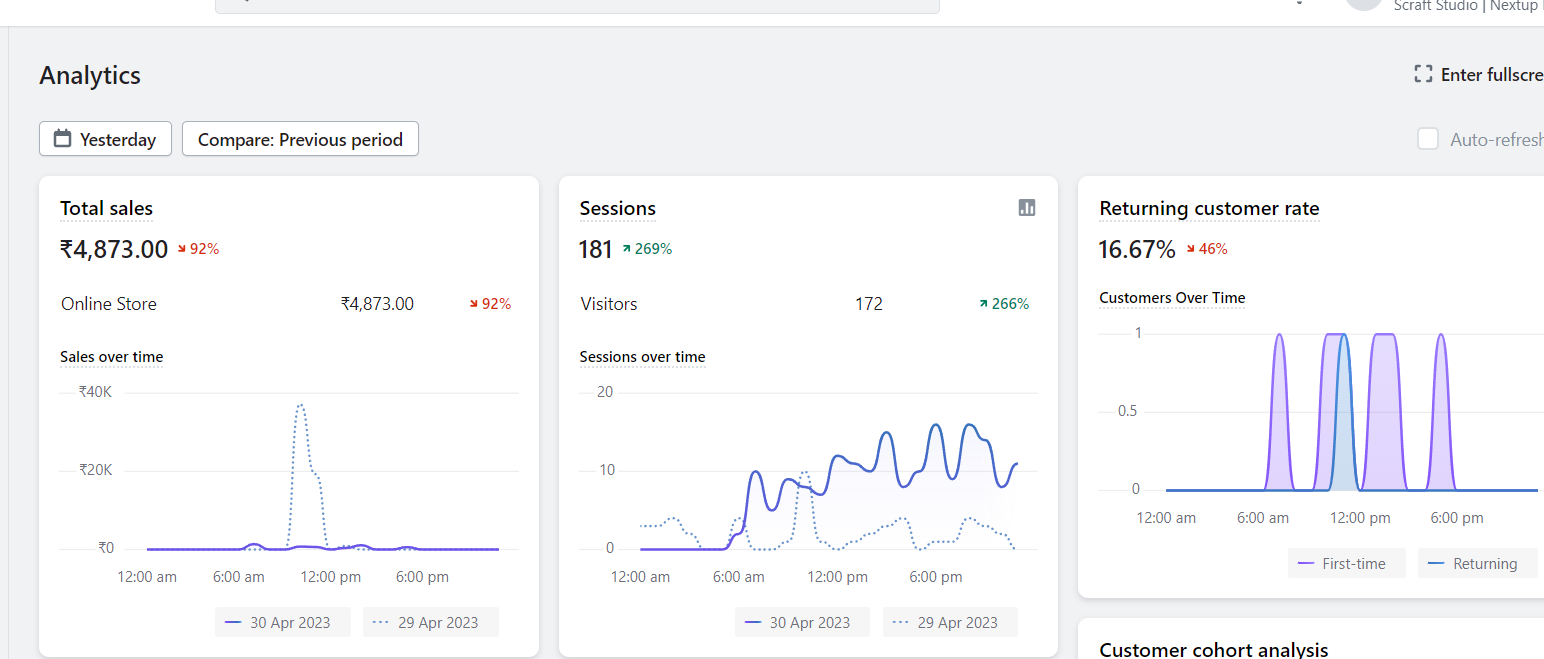Click the 172 visitors count
This screenshot has width=1544, height=659.
(869, 304)
